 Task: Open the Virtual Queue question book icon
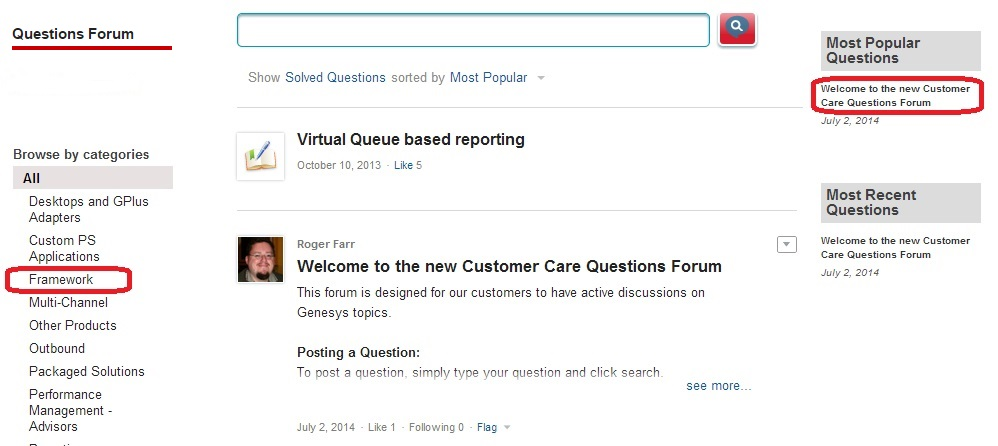coord(260,157)
